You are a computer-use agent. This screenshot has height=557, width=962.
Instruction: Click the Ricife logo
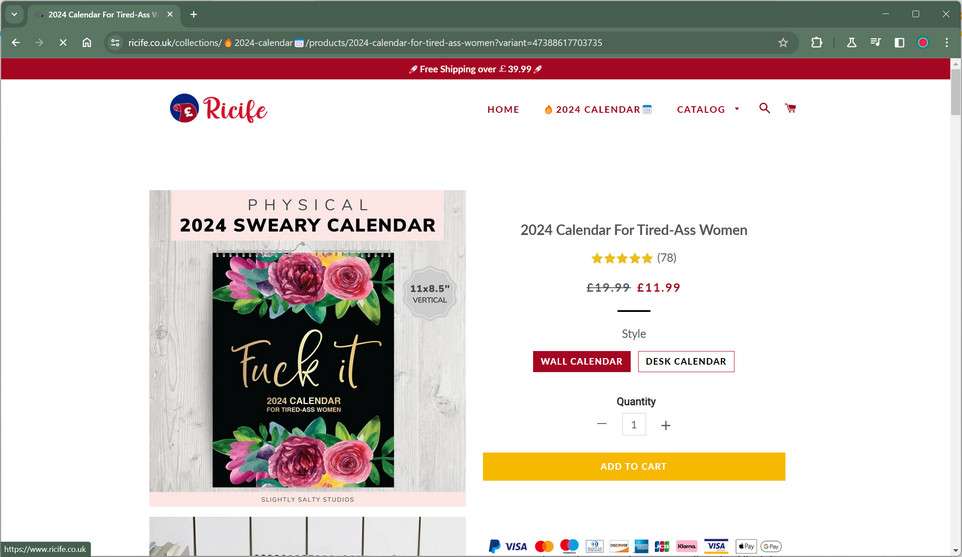pyautogui.click(x=219, y=108)
